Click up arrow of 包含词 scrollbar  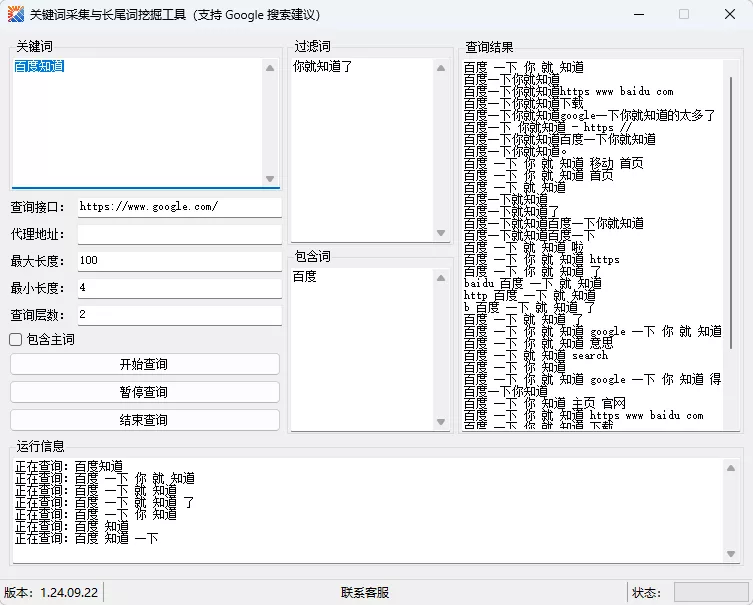(441, 278)
